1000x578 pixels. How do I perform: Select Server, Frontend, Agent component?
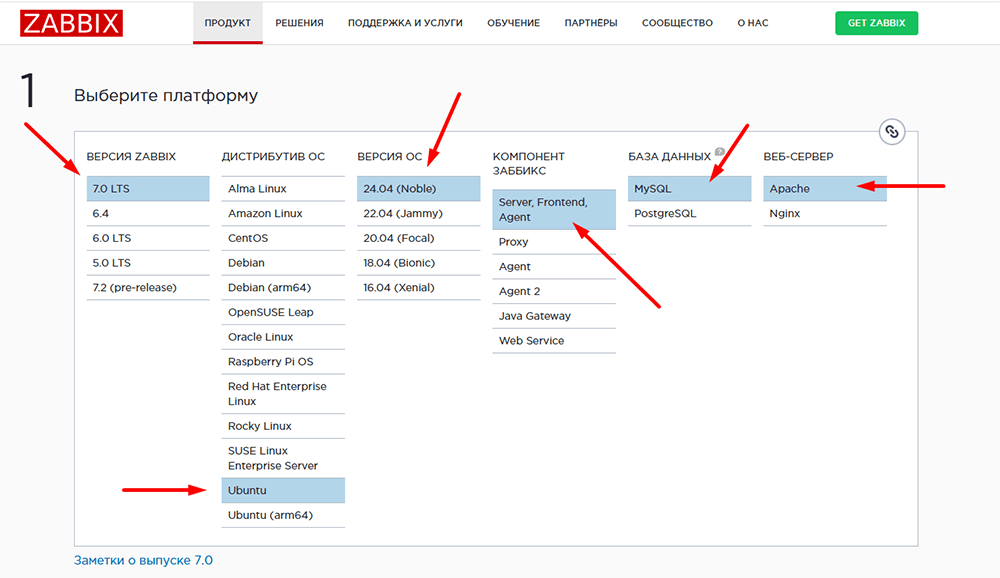tap(554, 209)
